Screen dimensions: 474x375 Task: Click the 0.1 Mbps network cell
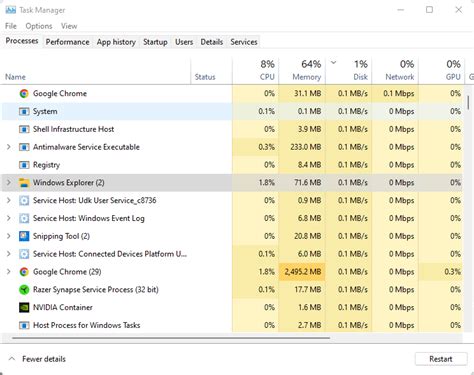pos(395,94)
